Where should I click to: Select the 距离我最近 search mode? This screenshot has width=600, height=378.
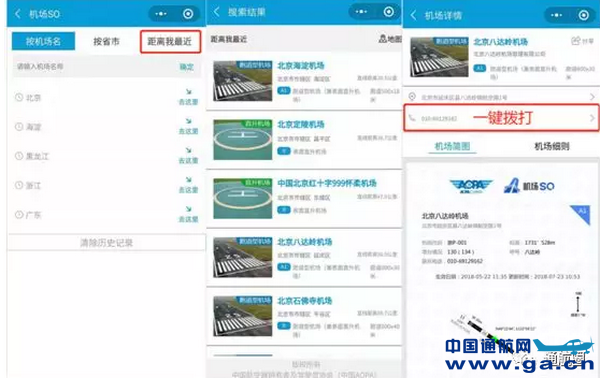click(x=170, y=41)
